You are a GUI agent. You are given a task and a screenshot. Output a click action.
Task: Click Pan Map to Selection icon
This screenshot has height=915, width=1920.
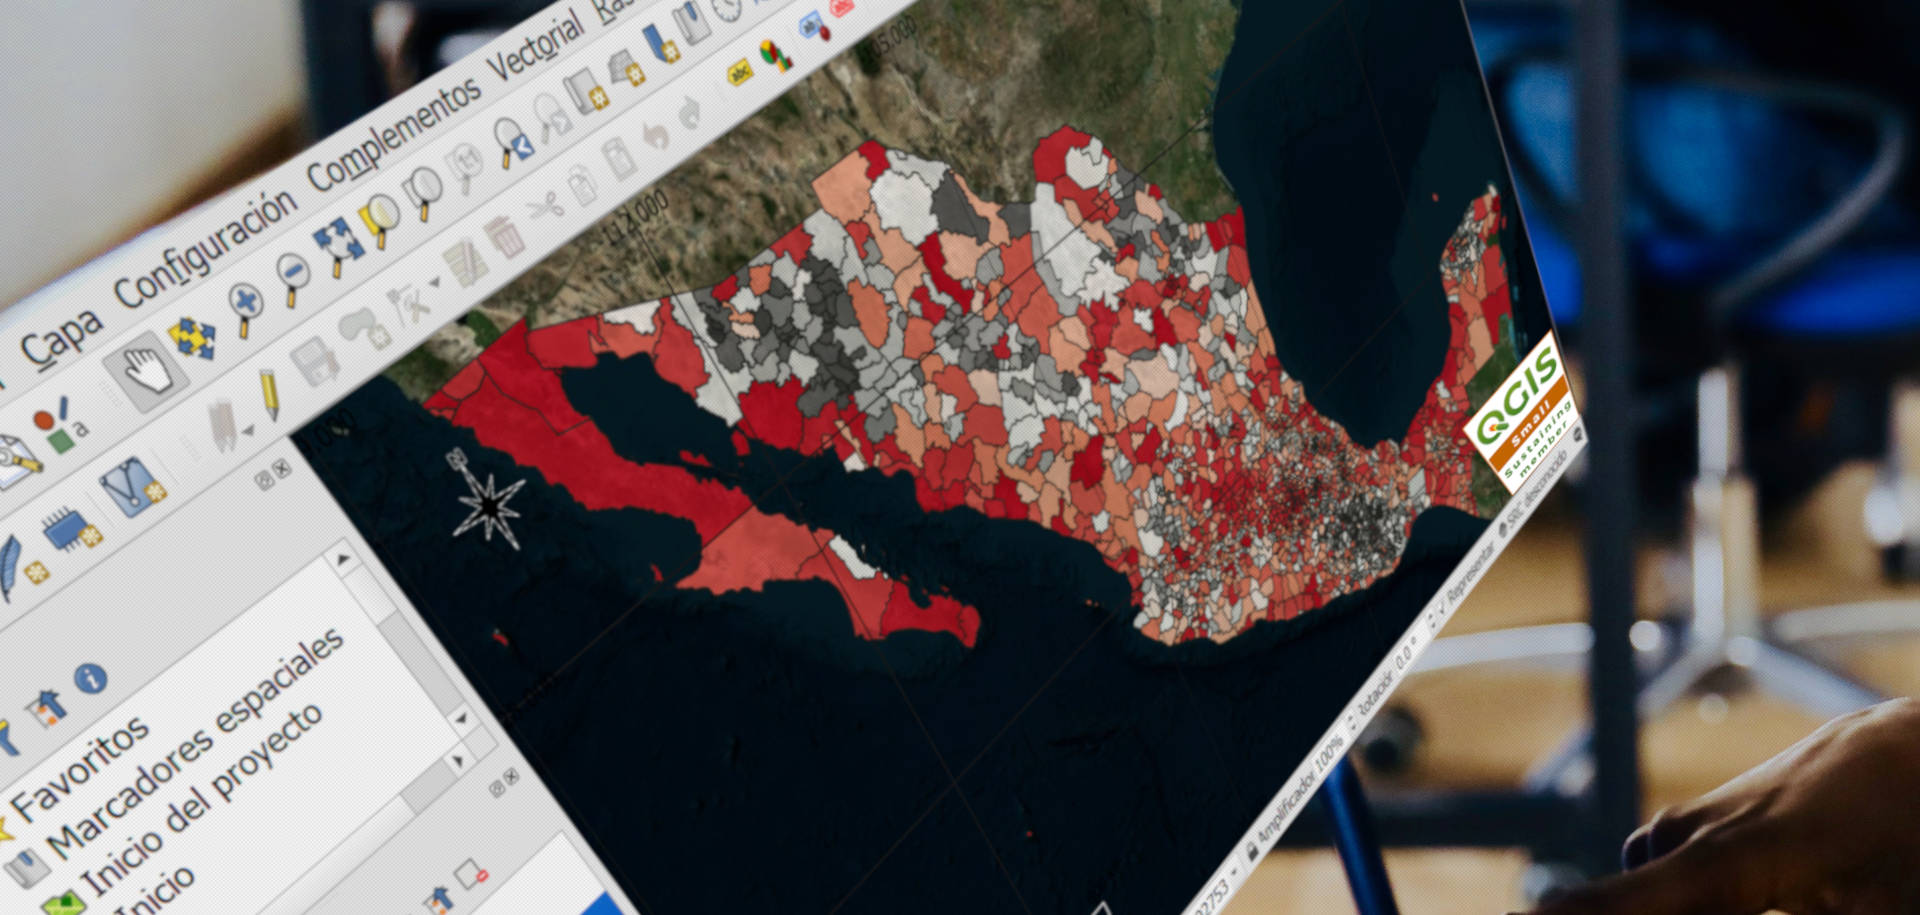click(x=193, y=339)
